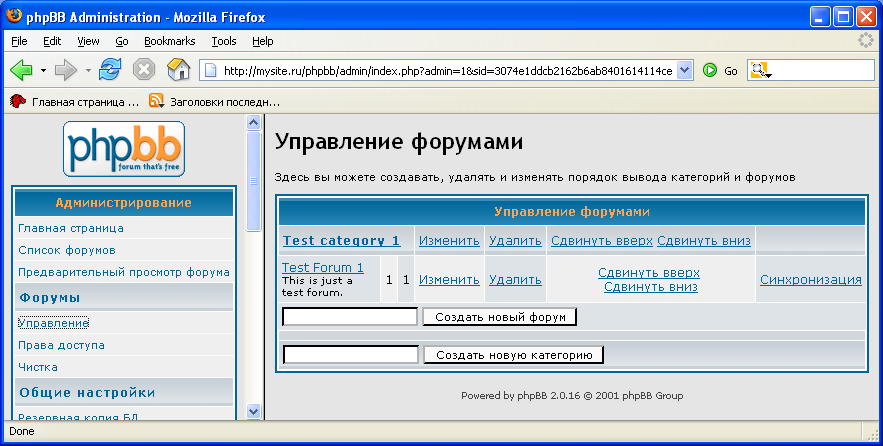Click the sidebar scrollbar thumb
Image resolution: width=883 pixels, height=446 pixels.
[x=253, y=181]
